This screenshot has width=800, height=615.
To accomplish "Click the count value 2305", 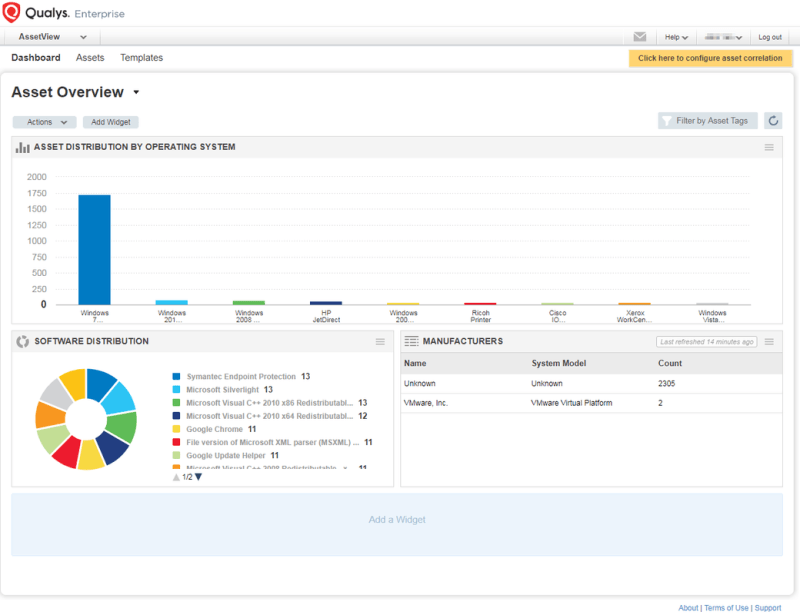I will pyautogui.click(x=666, y=384).
